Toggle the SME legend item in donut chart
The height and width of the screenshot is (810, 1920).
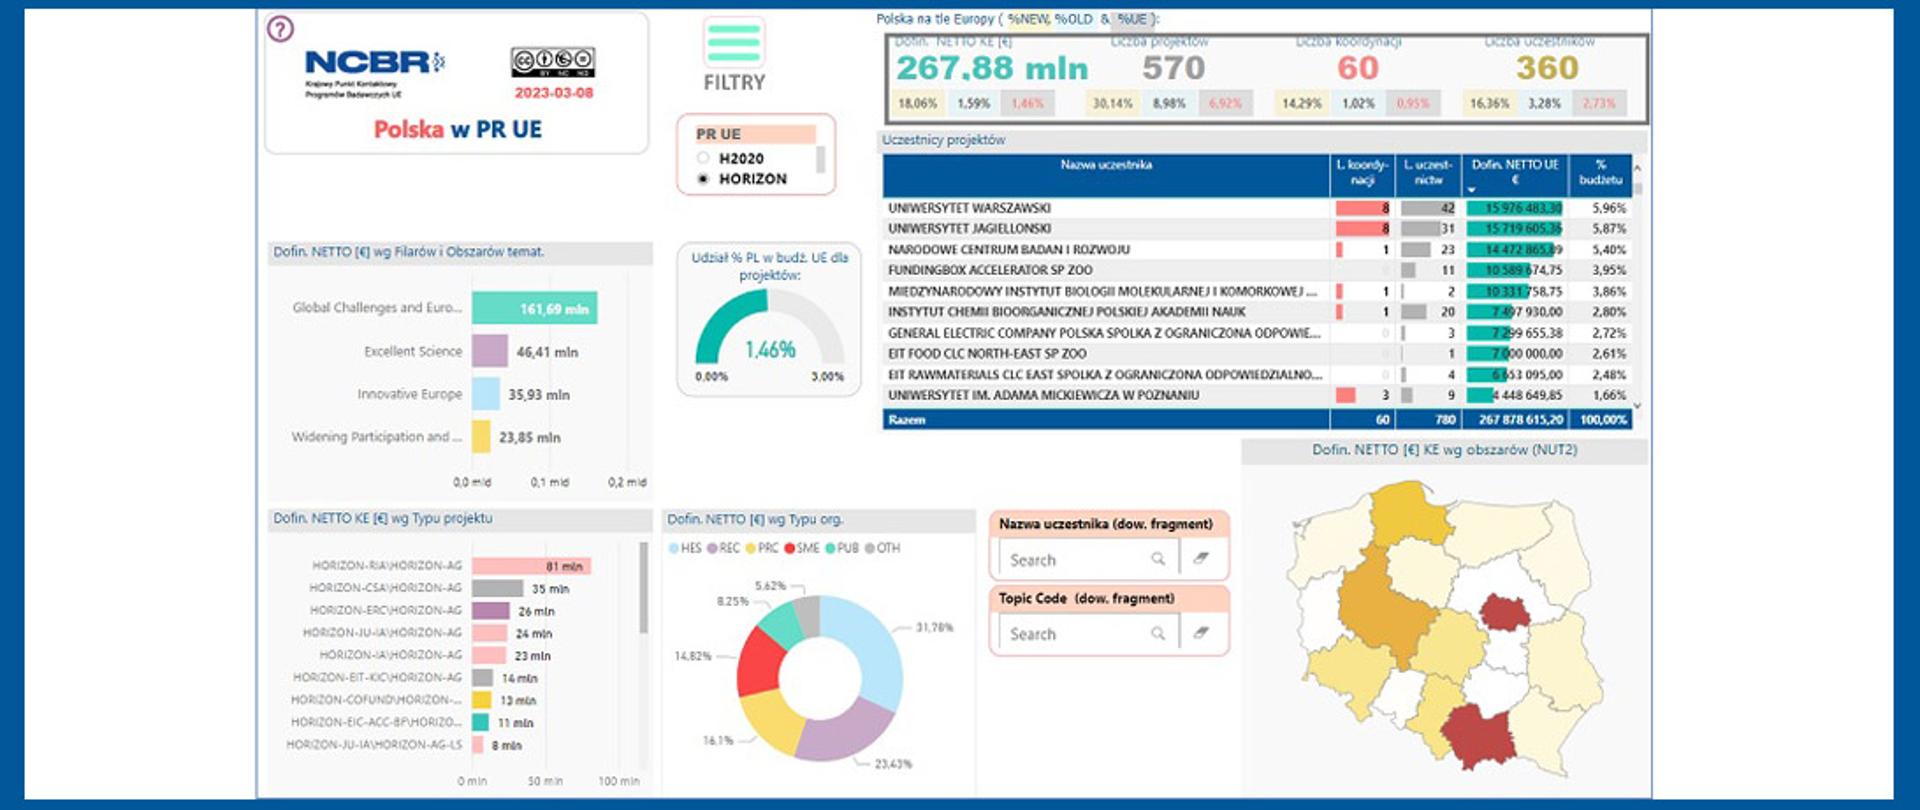[802, 548]
